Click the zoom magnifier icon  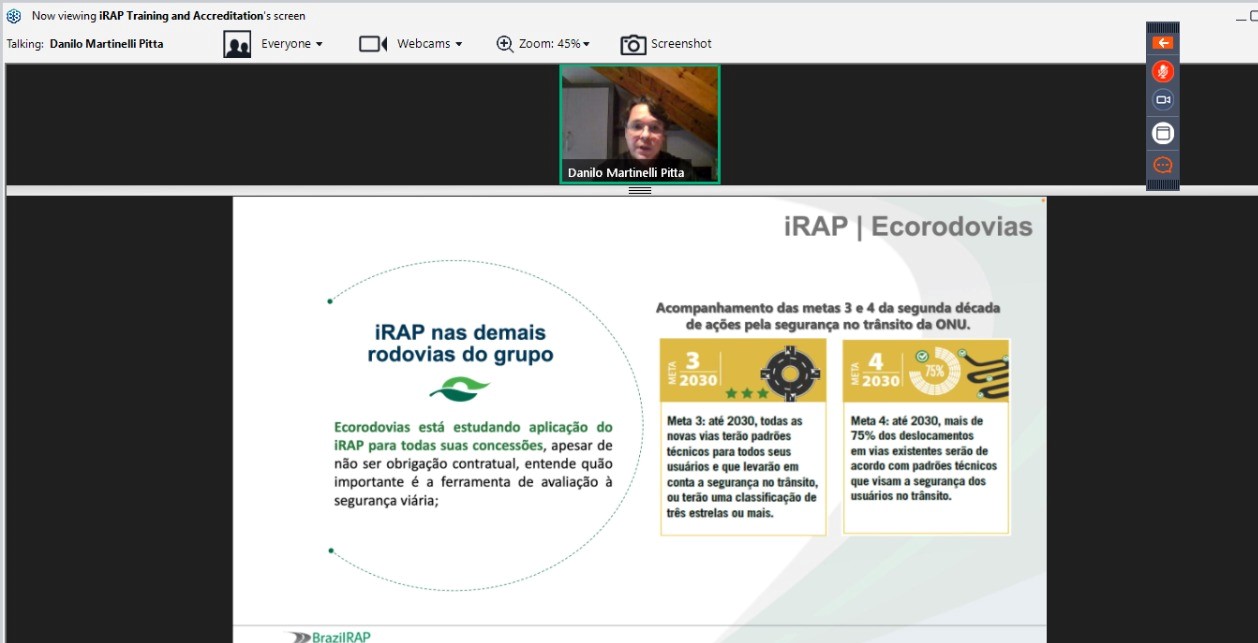point(504,44)
